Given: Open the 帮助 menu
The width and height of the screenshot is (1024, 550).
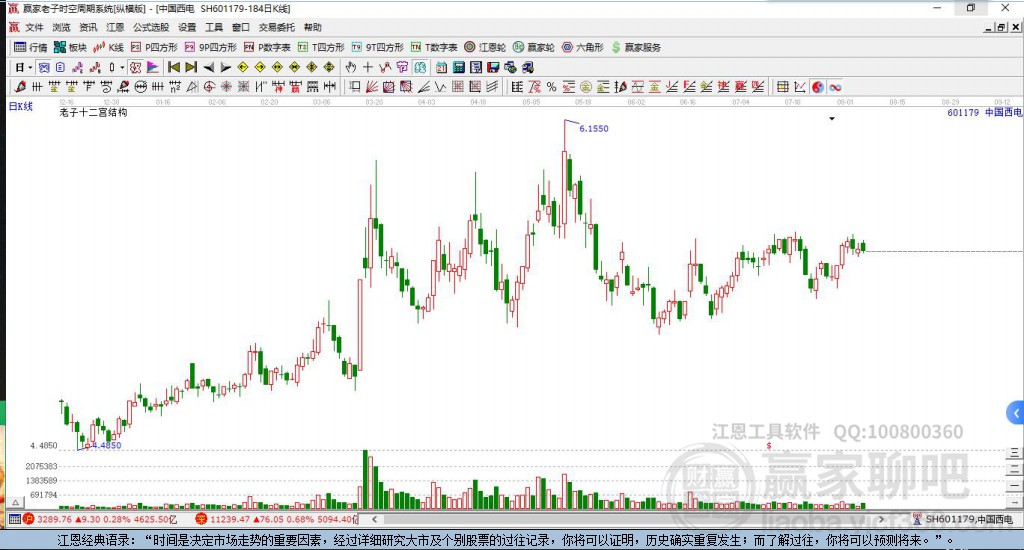Looking at the screenshot, I should coord(313,27).
